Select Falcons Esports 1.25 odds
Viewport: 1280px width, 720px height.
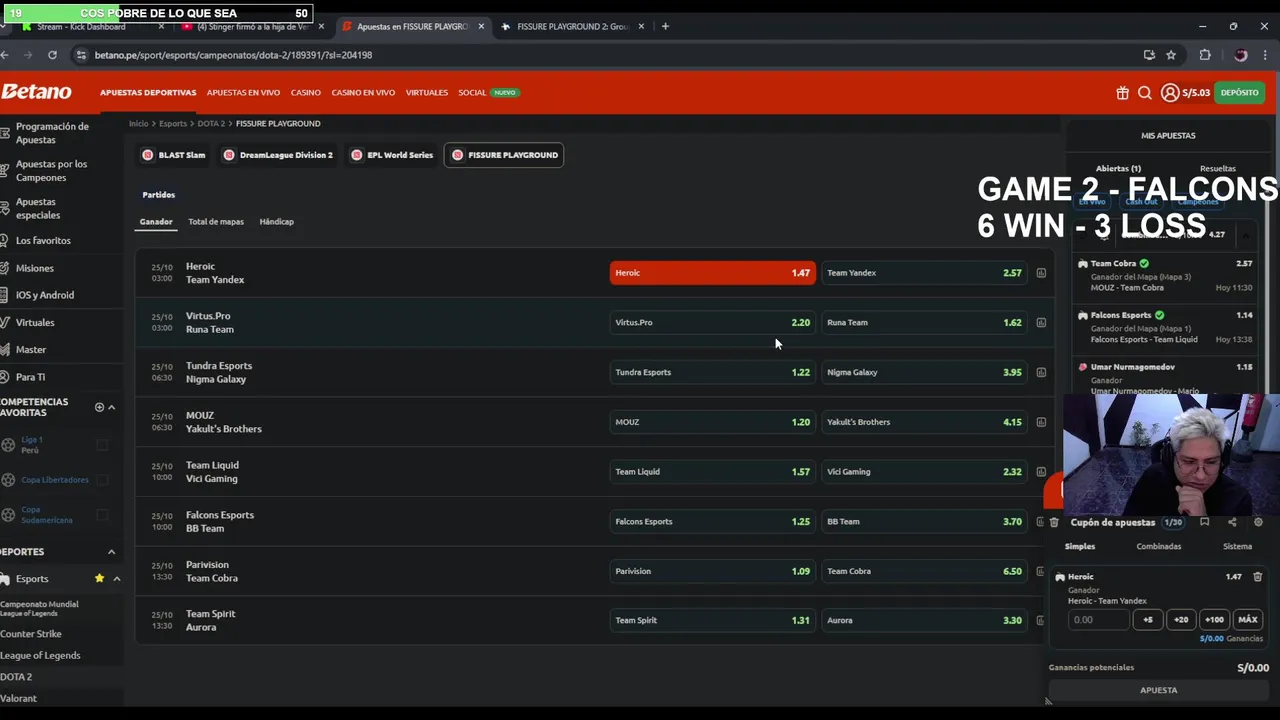713,521
